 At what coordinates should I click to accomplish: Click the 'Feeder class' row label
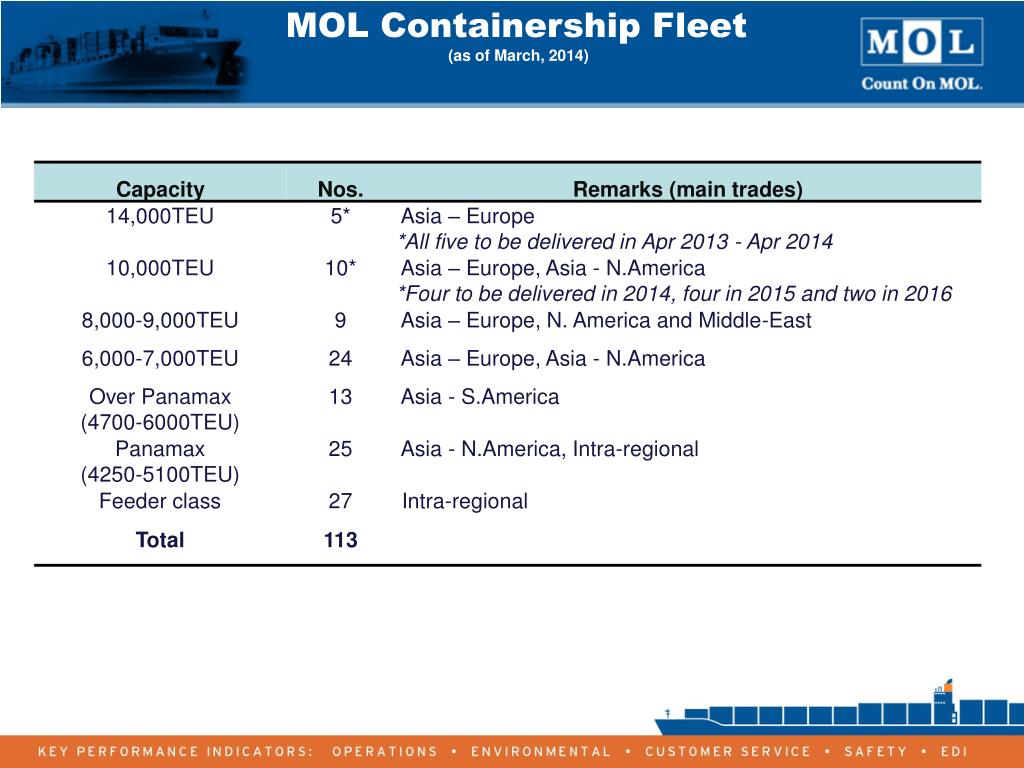[x=160, y=501]
